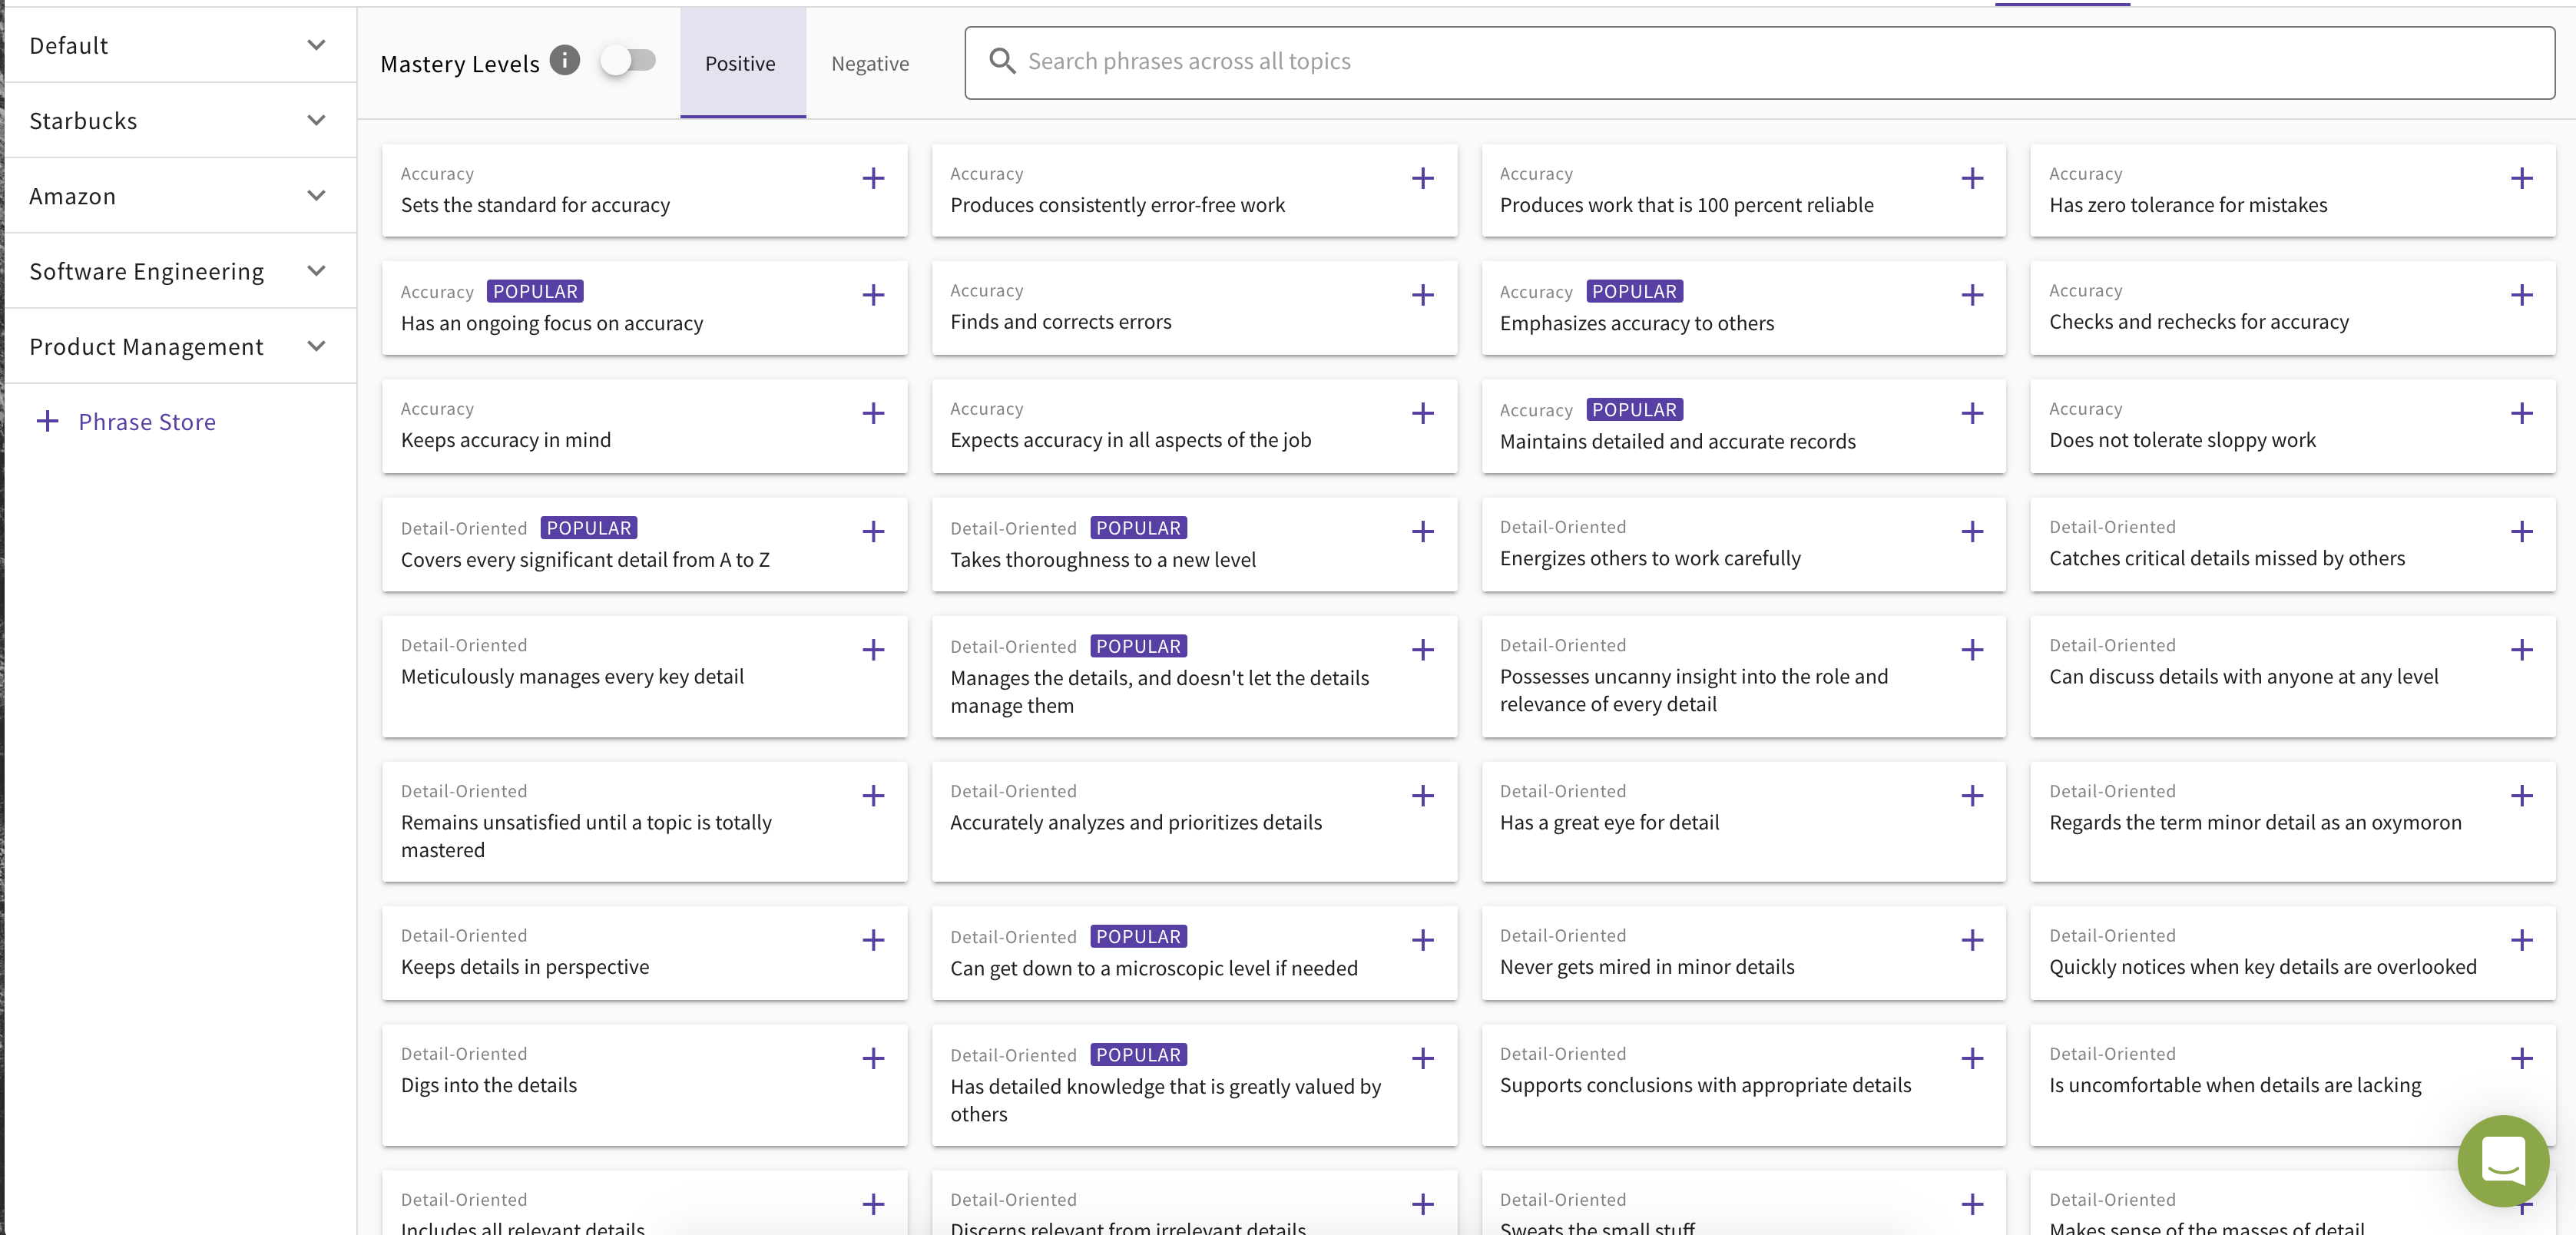
Task: Add 'Finds and corrects errors' phrase
Action: click(x=1422, y=296)
